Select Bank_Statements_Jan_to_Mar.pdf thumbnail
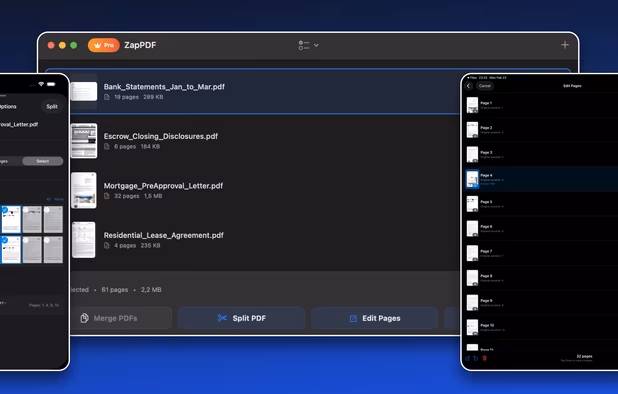The height and width of the screenshot is (394, 618). (84, 91)
